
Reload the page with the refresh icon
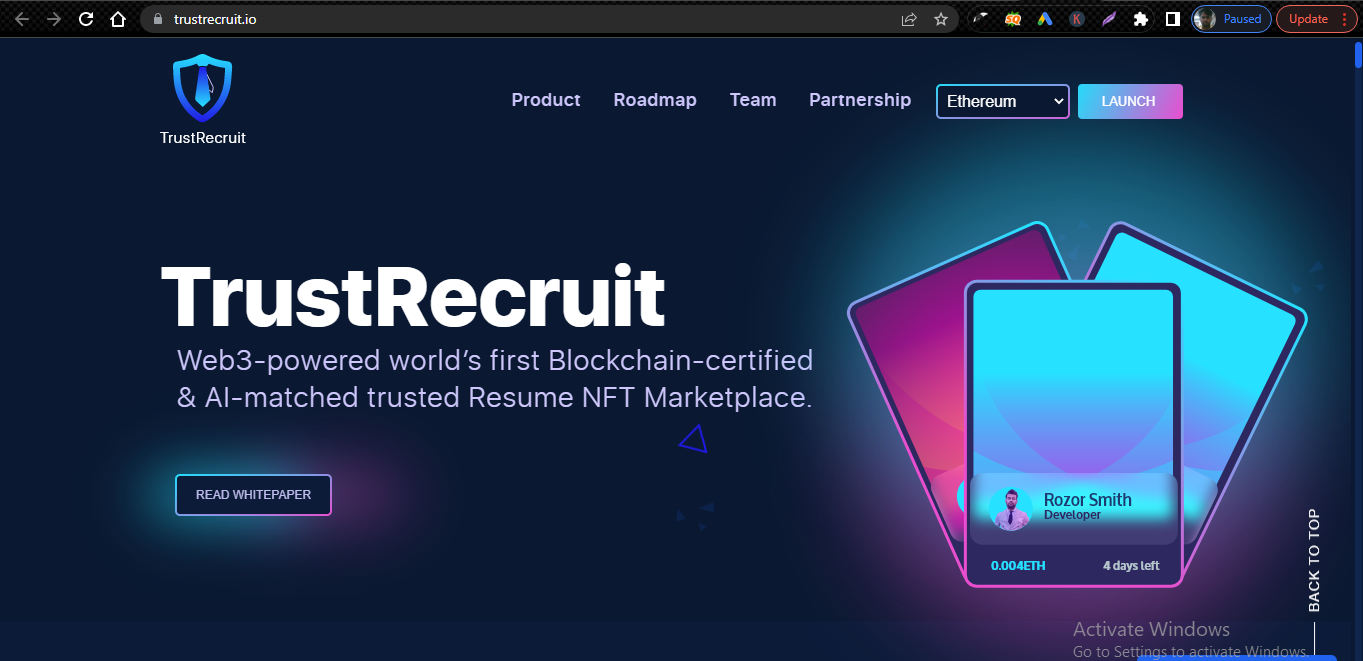pos(86,19)
